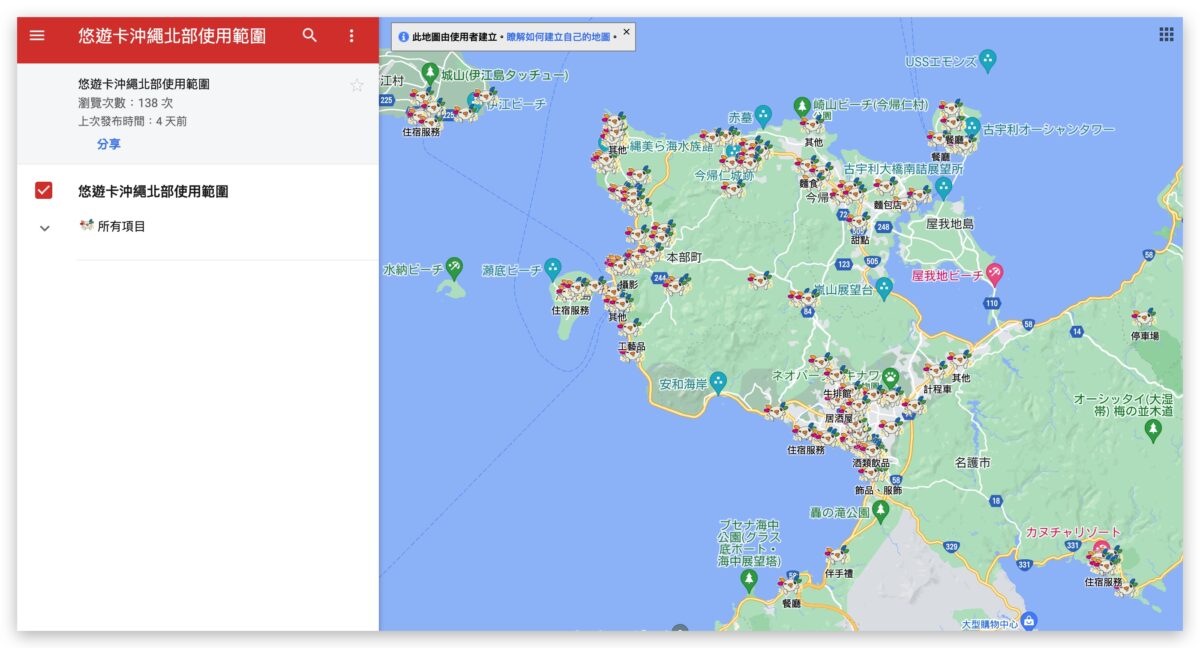Open the three-dot more options menu
The height and width of the screenshot is (648, 1200).
tap(351, 36)
